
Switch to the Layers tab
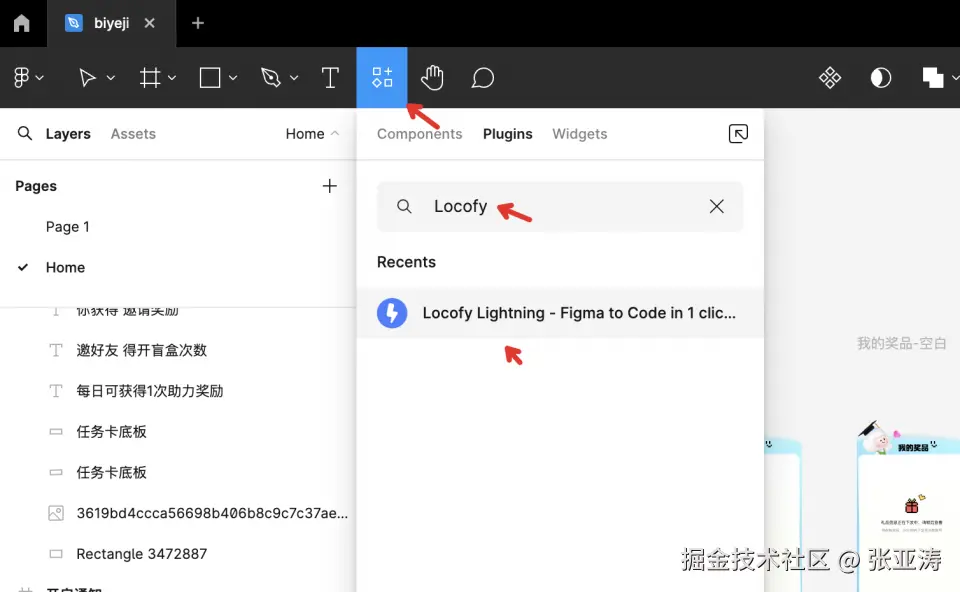[68, 133]
